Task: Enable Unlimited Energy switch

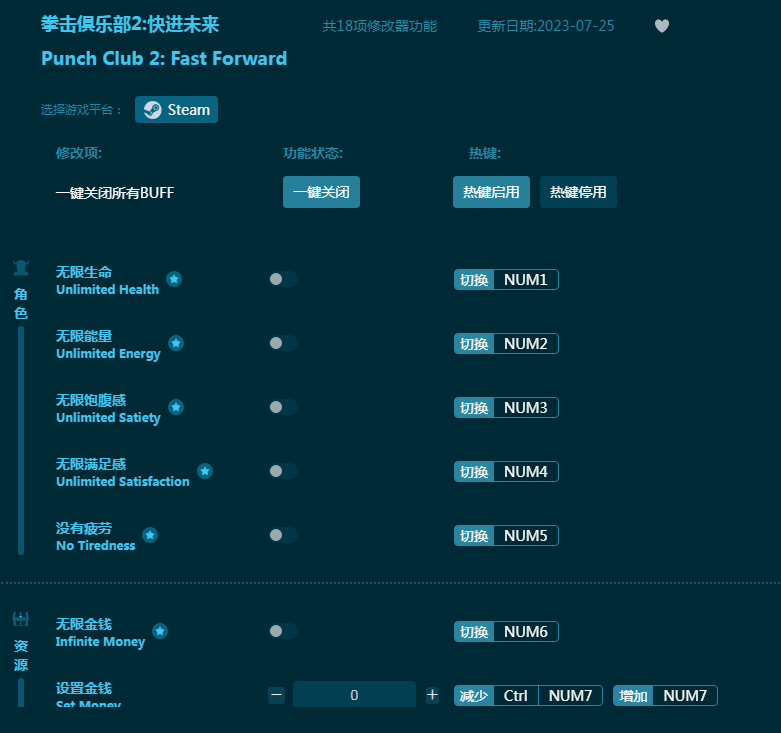Action: 283,343
